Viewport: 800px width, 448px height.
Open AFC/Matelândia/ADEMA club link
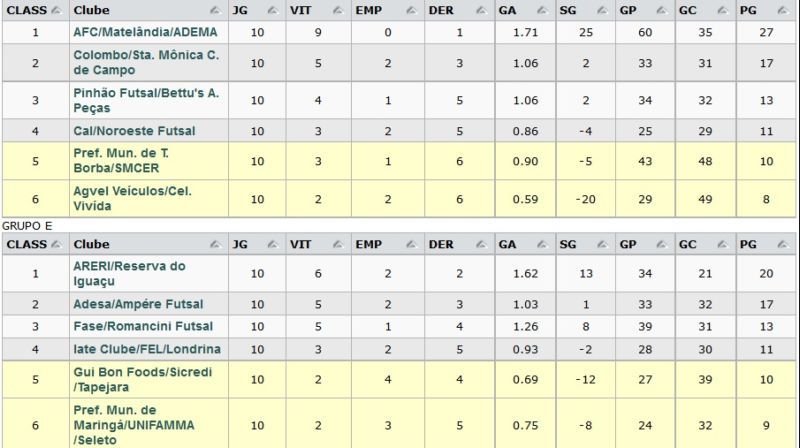click(x=145, y=32)
